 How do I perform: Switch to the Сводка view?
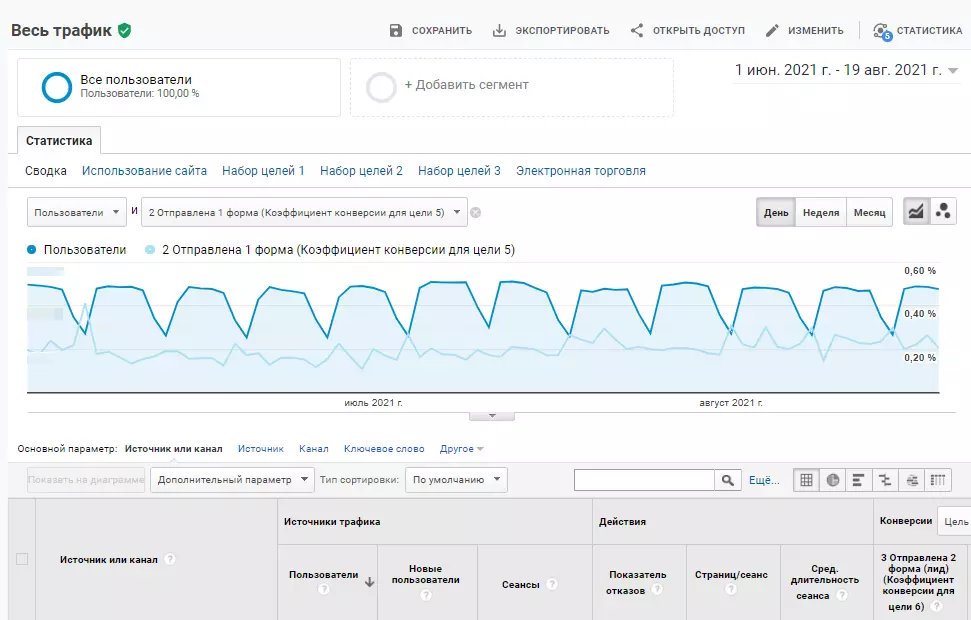click(46, 171)
